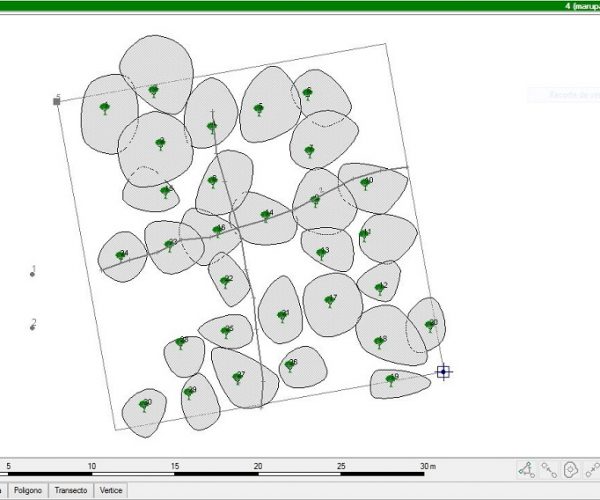Click the scale bar at 20 m
The height and width of the screenshot is (500, 600).
pyautogui.click(x=258, y=467)
